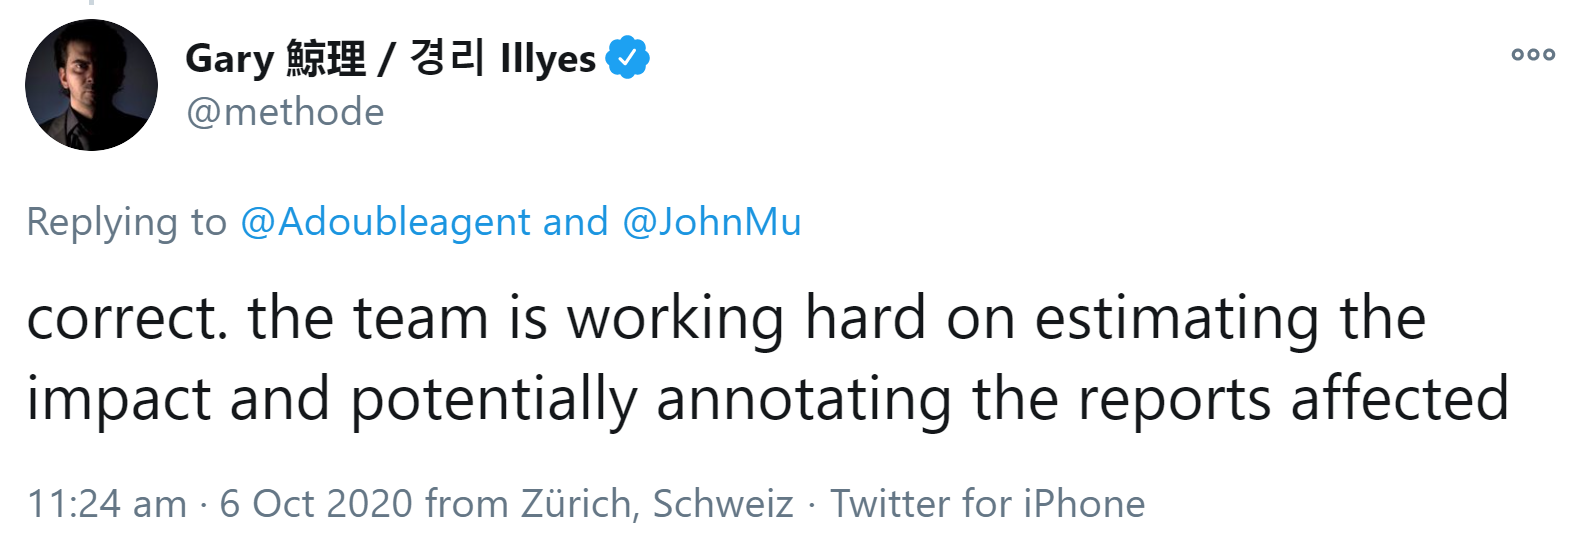
Task: Click the Korean "경리" text in name
Action: pyautogui.click(x=446, y=58)
